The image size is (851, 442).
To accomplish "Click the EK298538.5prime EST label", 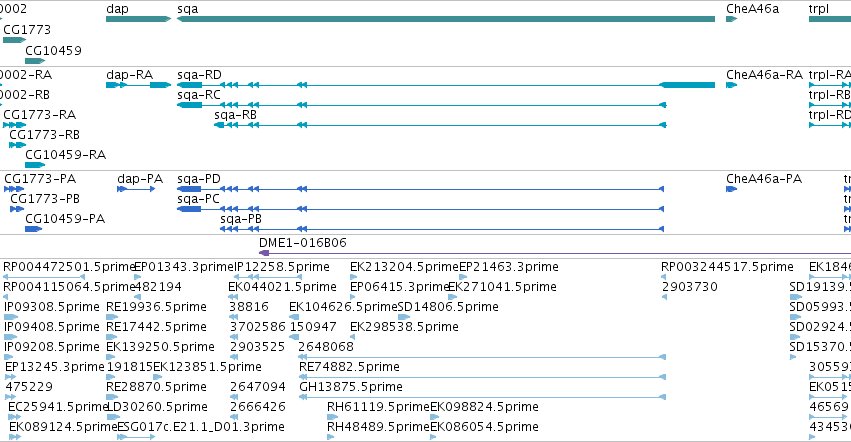I will pyautogui.click(x=404, y=327).
